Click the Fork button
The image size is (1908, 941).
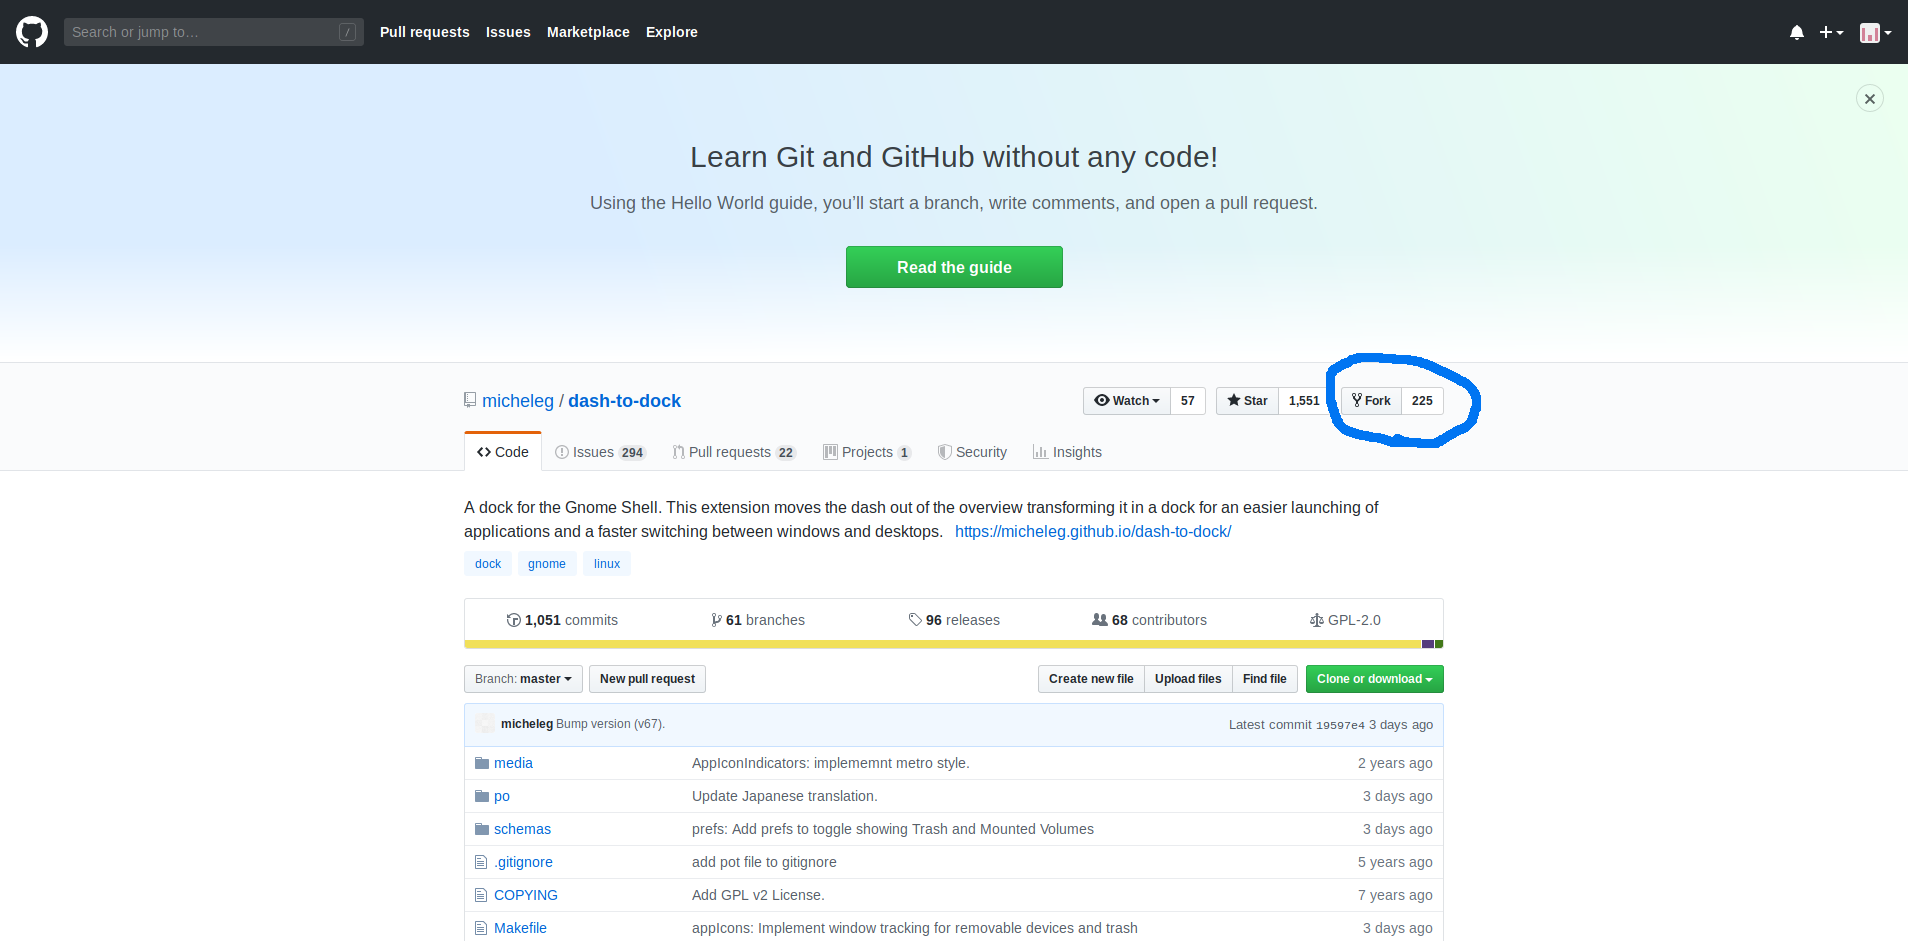pyautogui.click(x=1371, y=401)
